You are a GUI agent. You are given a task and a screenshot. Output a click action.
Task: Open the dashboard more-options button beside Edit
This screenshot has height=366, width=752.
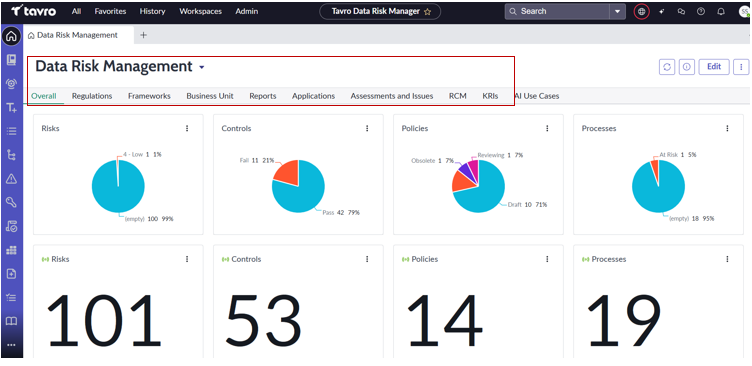point(741,67)
